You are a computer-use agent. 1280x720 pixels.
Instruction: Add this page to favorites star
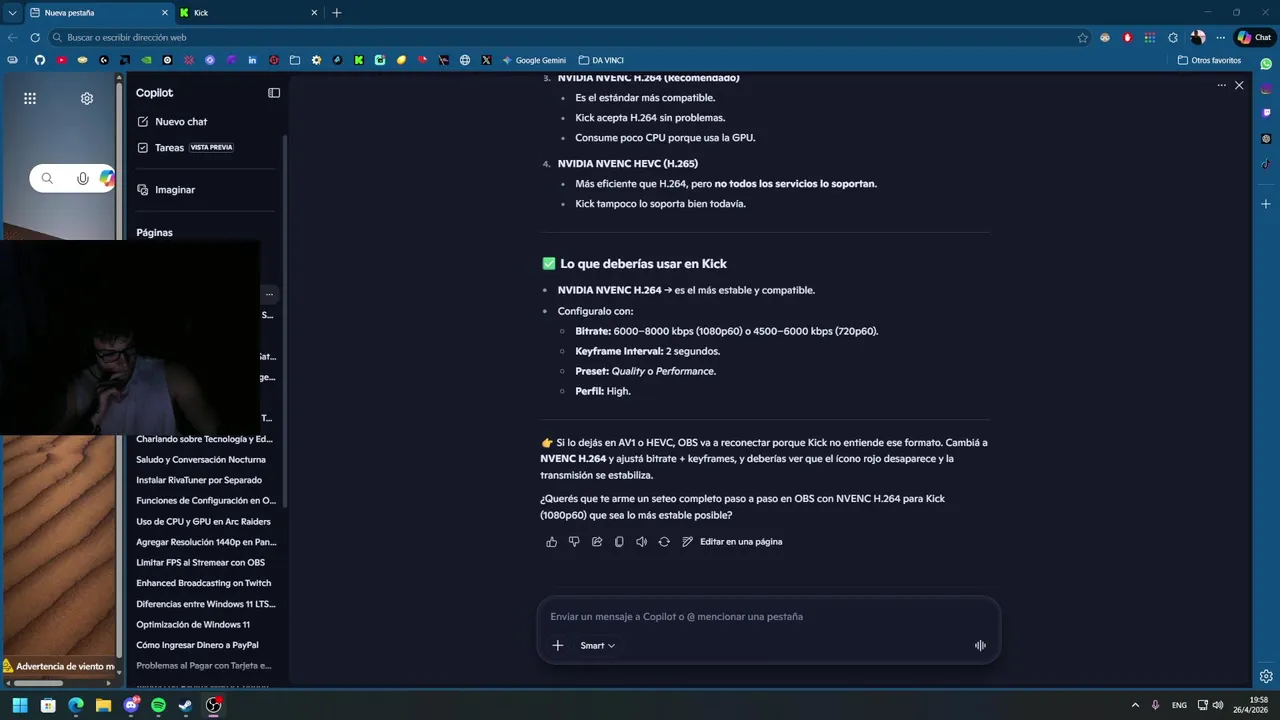pos(1082,37)
